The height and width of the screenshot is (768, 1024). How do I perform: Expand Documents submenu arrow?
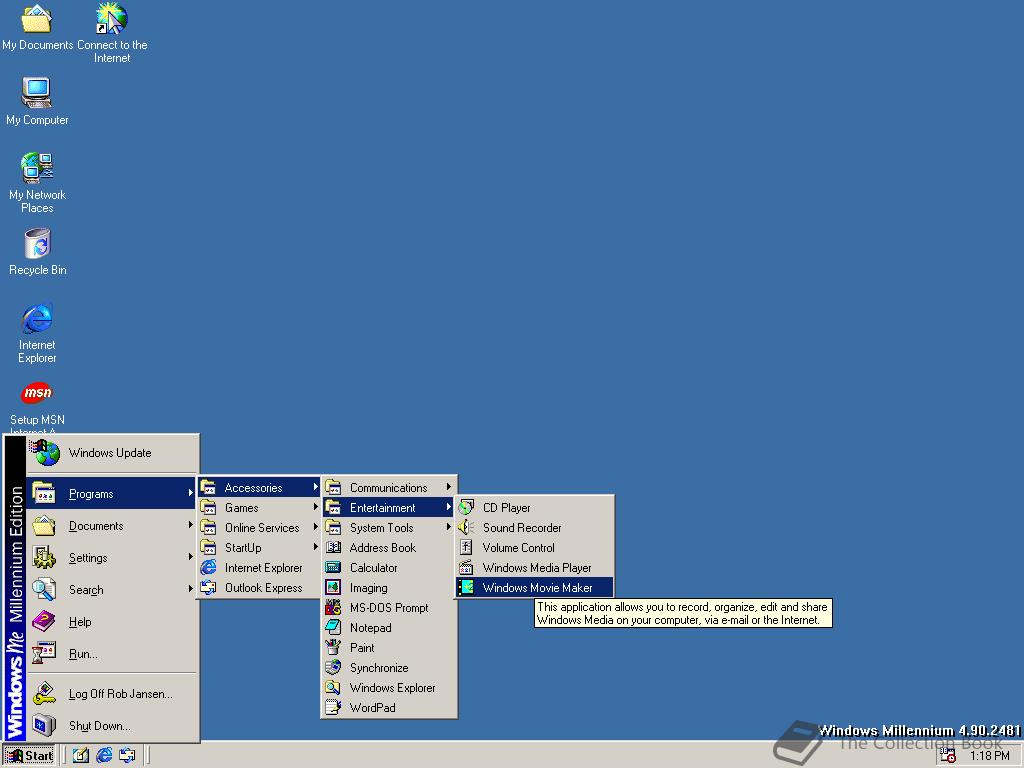190,525
